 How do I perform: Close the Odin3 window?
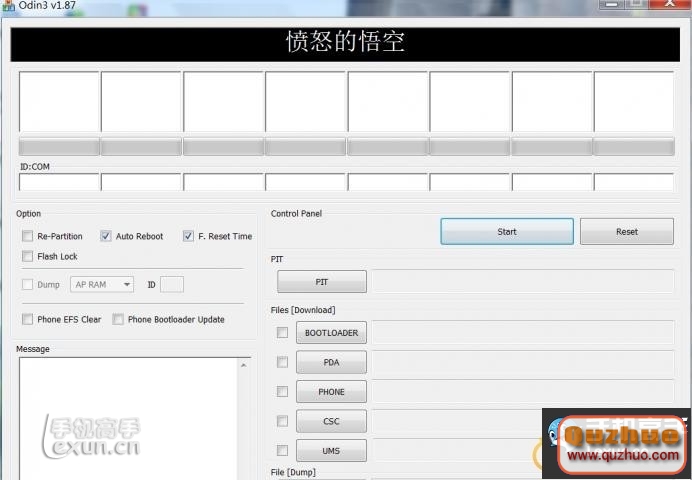point(669,4)
